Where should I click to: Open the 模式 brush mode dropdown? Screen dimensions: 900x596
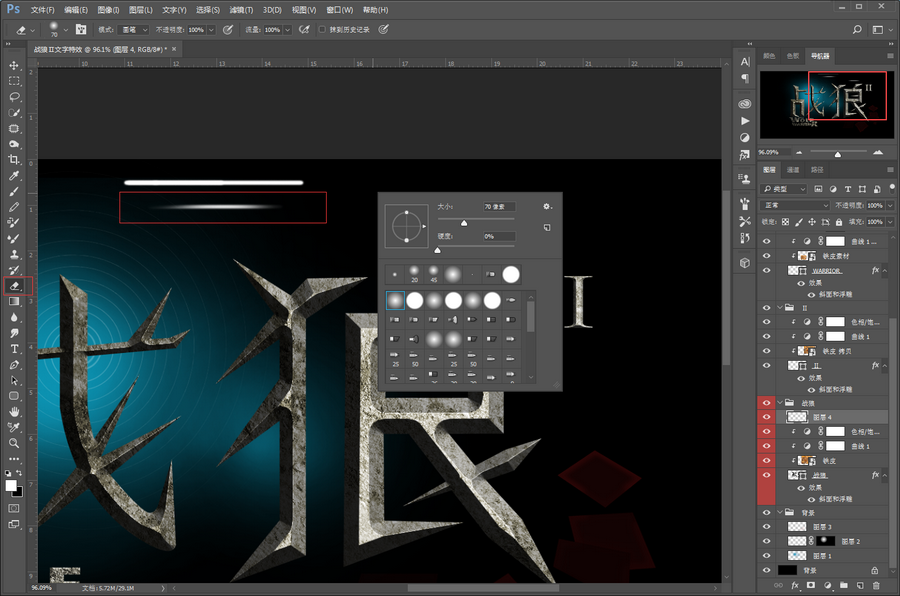tap(132, 30)
